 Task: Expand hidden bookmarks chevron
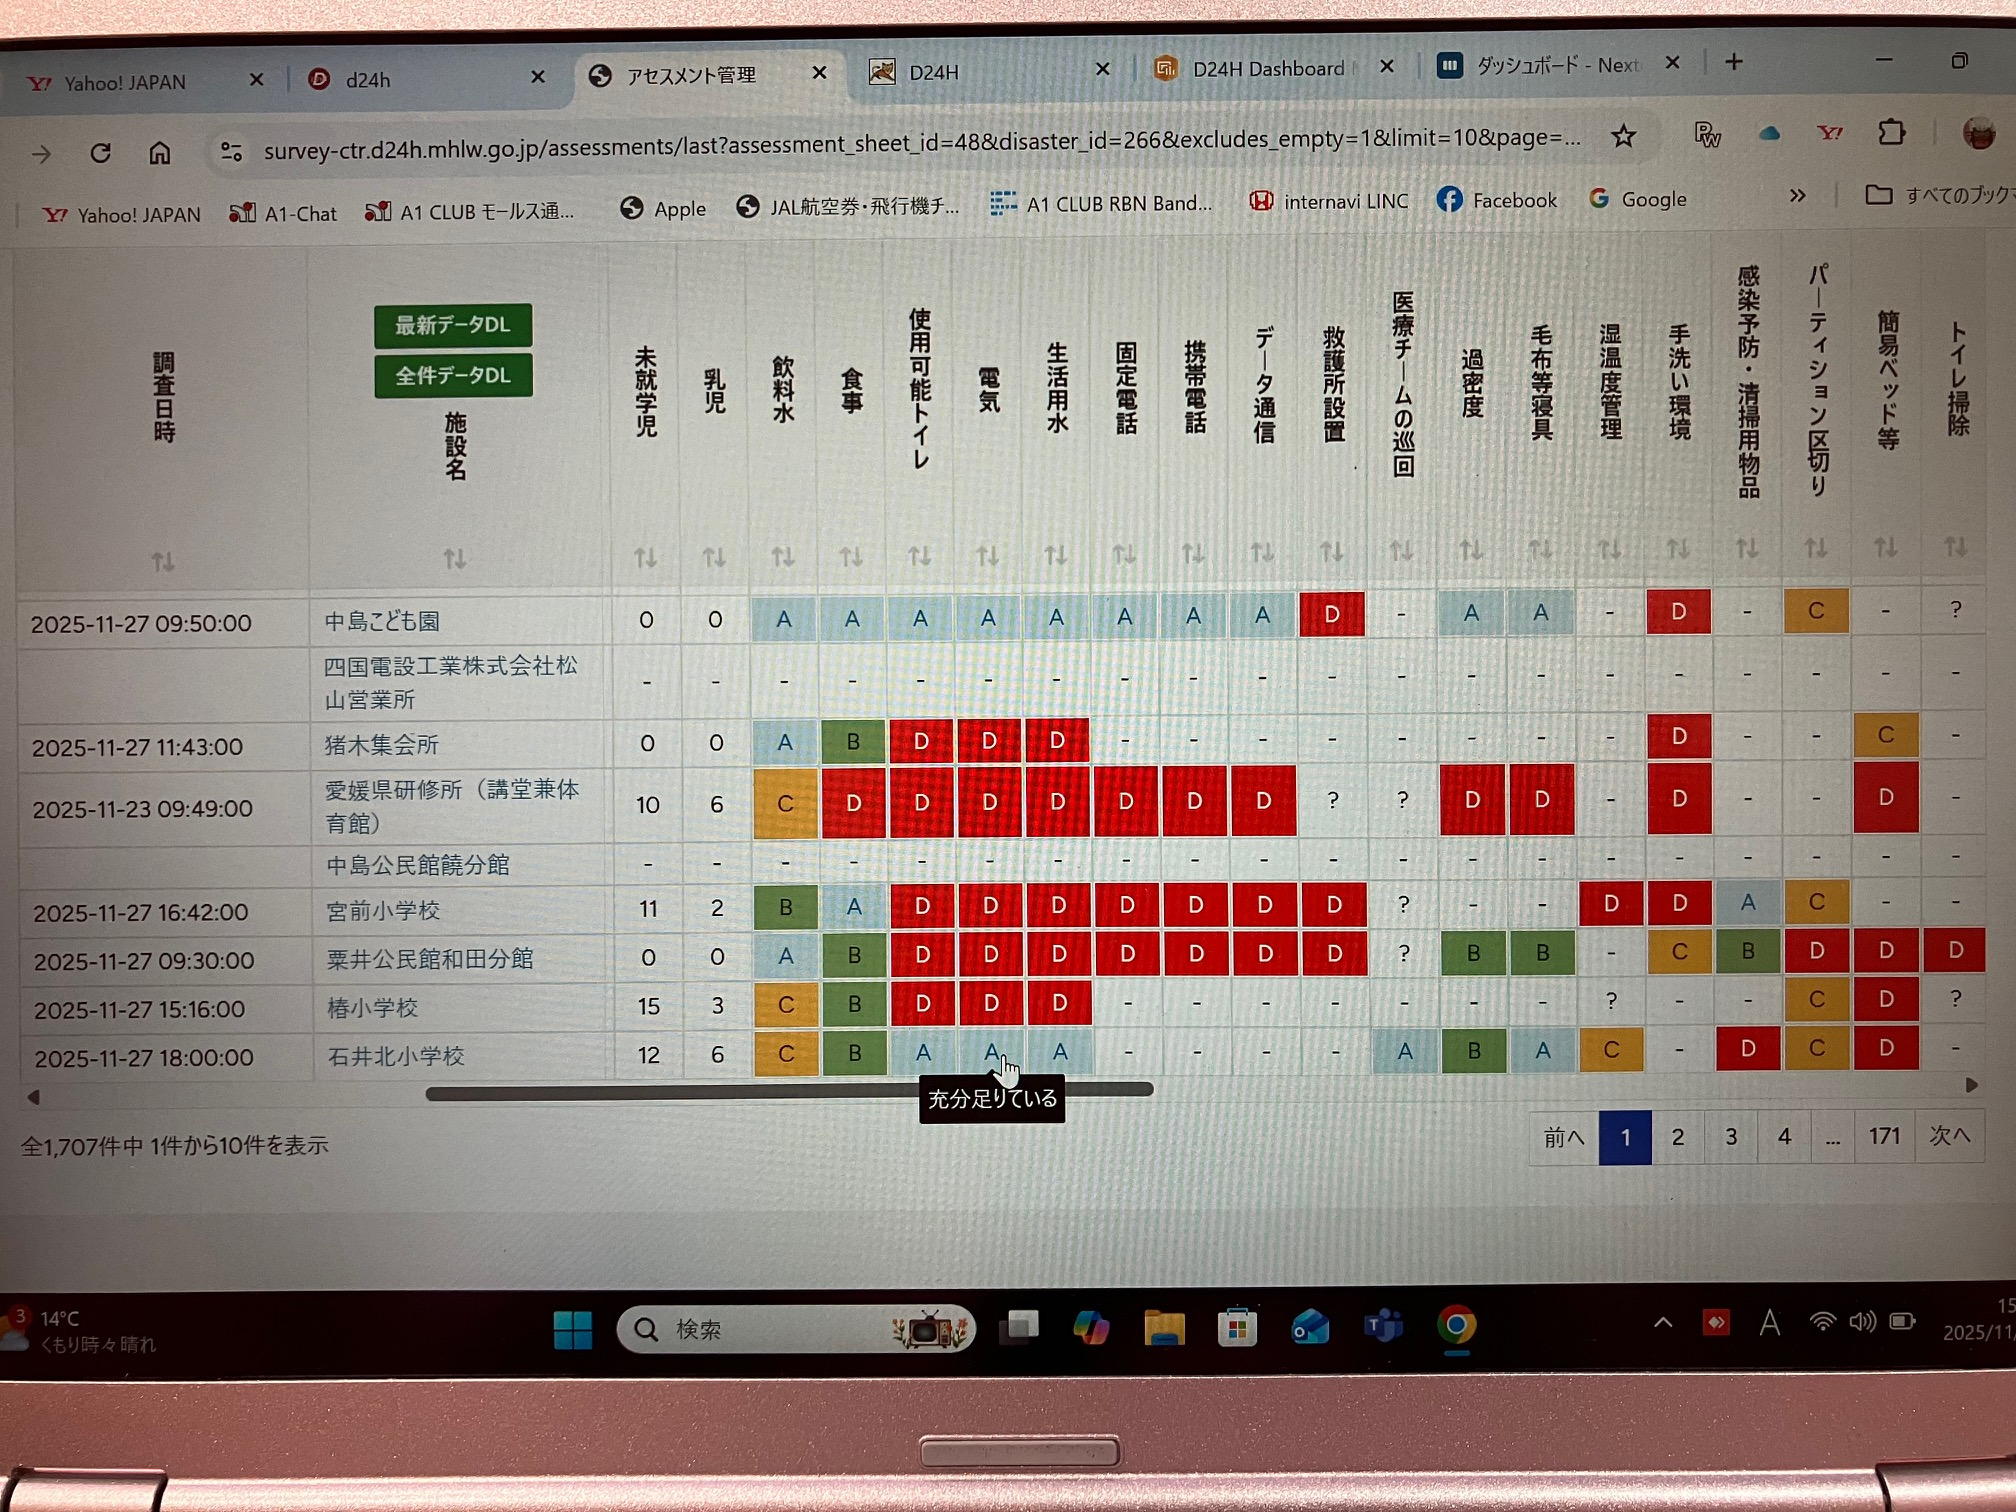pos(1797,195)
